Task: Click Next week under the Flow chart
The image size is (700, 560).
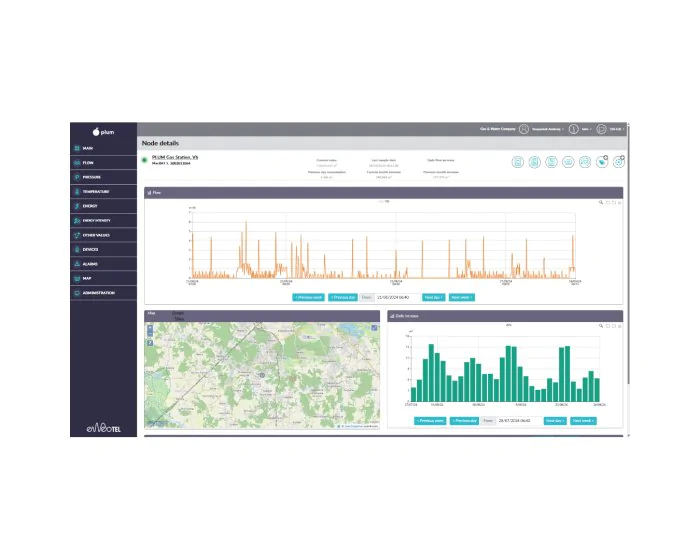Action: coord(462,297)
